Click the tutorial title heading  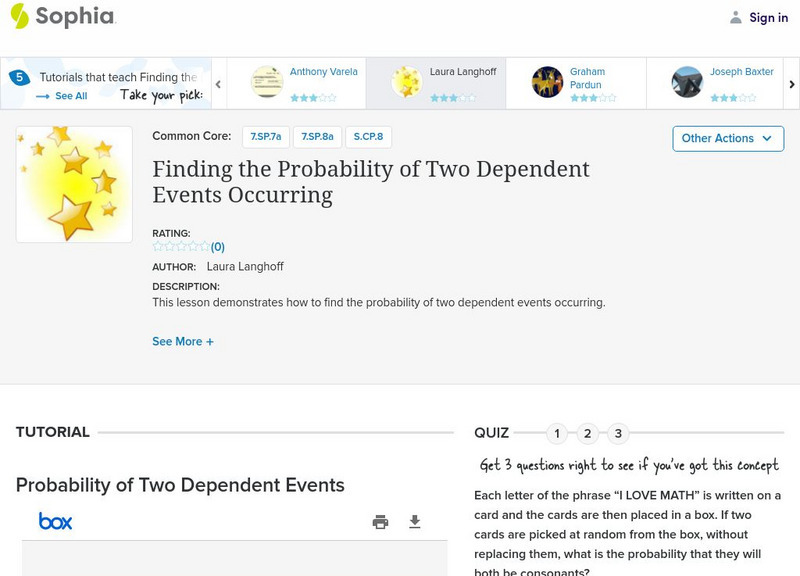tap(370, 182)
